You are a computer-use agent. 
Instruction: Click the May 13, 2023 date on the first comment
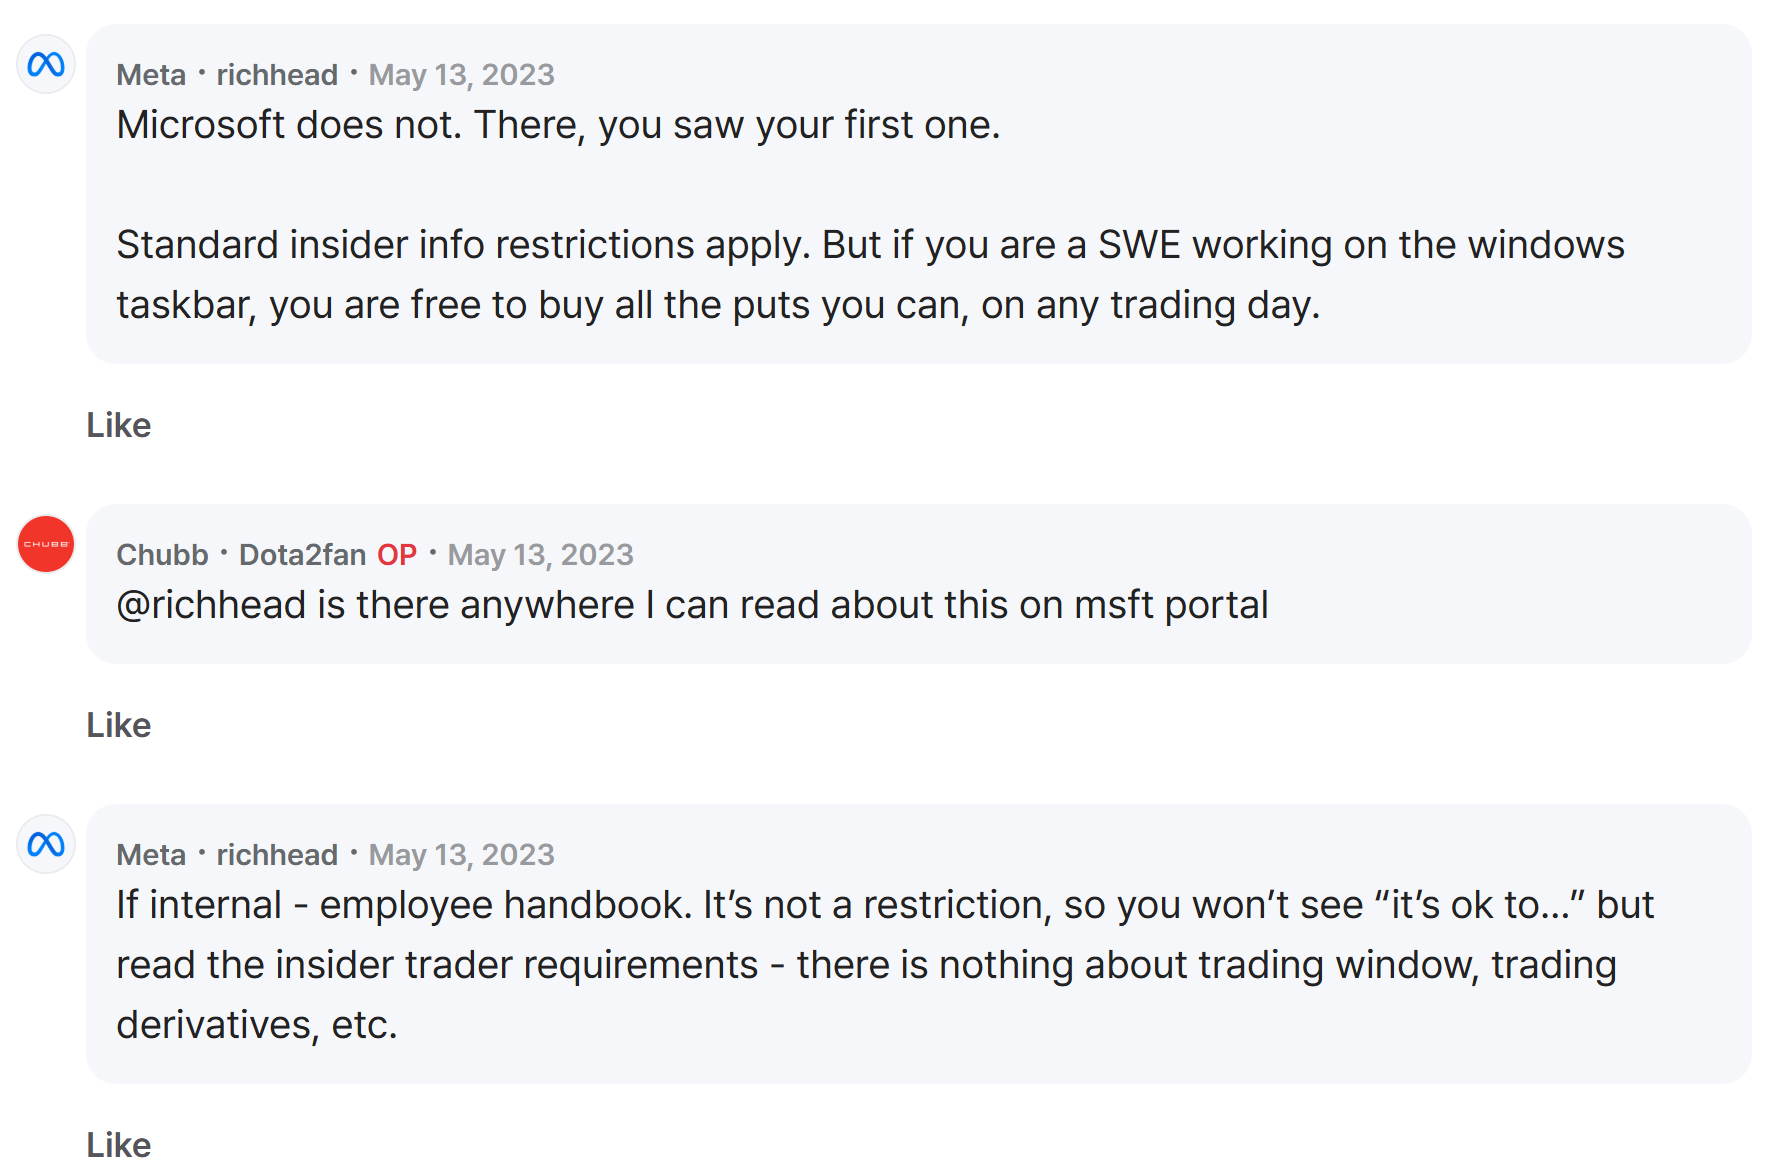pos(461,75)
